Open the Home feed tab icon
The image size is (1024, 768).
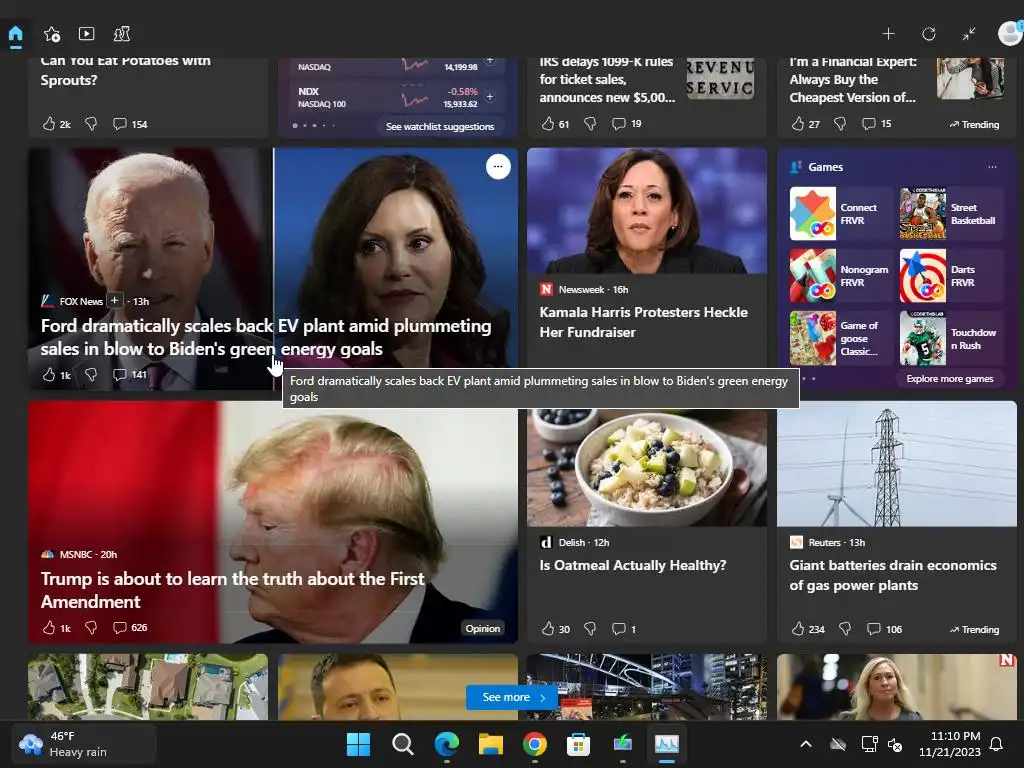[x=16, y=34]
